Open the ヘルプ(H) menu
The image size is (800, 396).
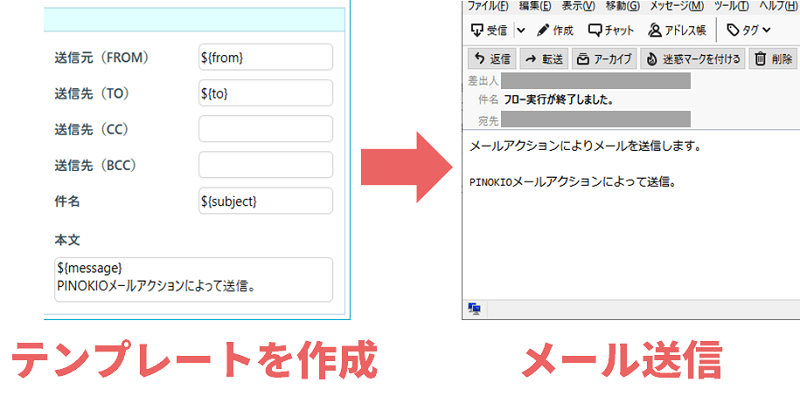(x=779, y=6)
